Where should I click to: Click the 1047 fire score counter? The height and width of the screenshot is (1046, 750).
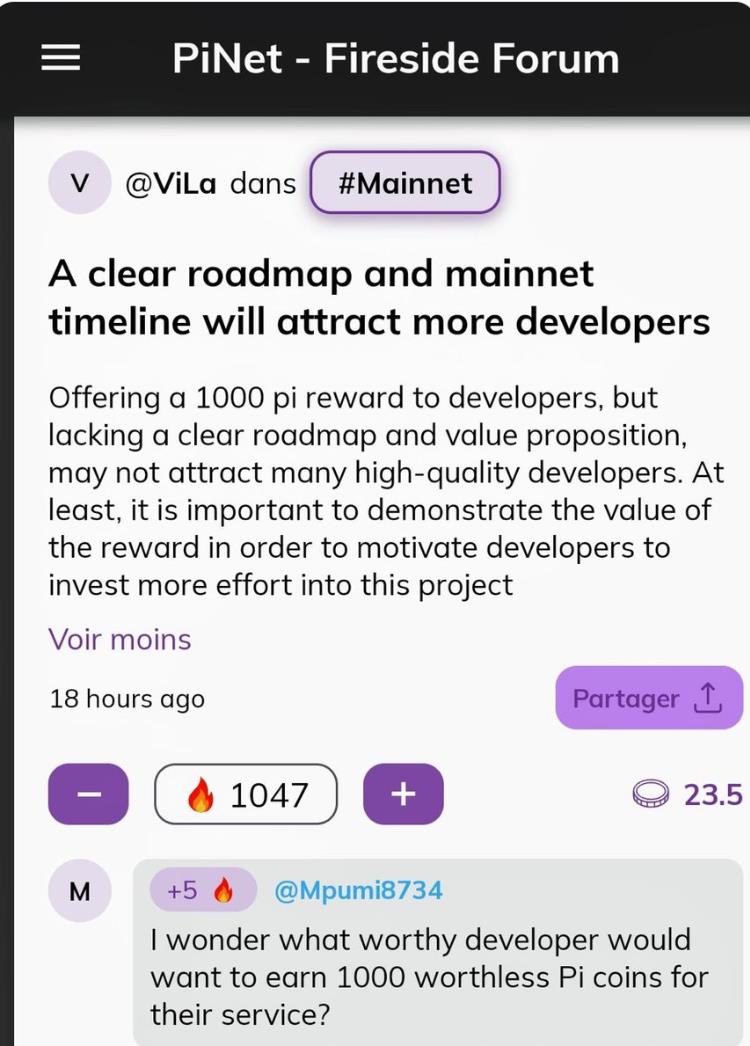(x=246, y=794)
